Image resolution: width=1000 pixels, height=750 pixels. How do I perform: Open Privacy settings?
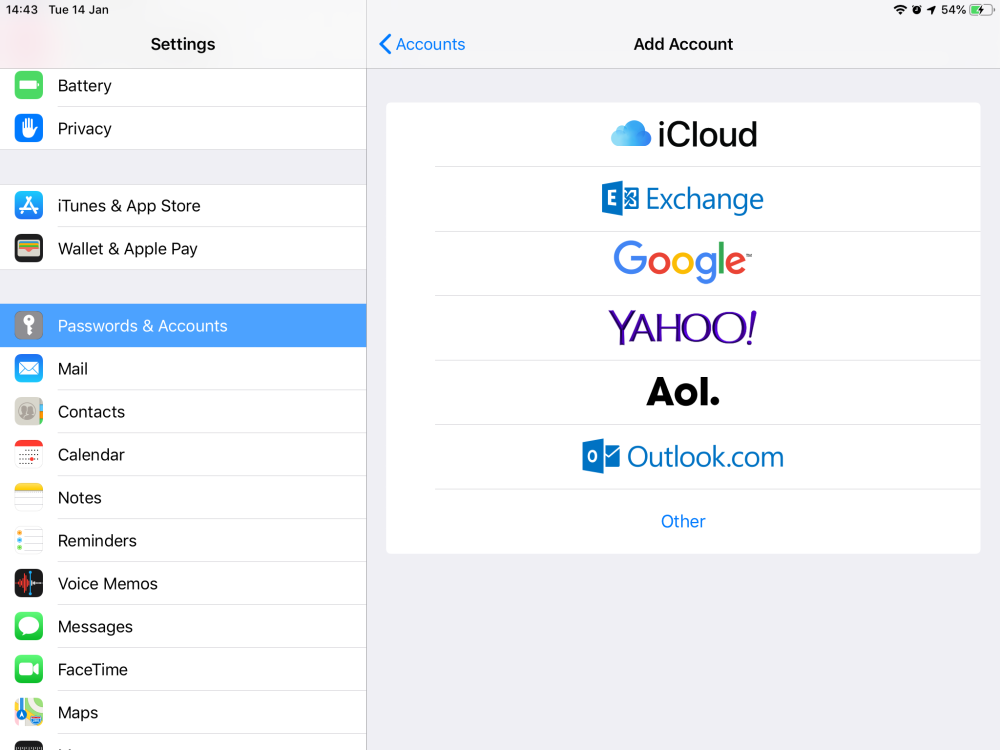point(183,128)
